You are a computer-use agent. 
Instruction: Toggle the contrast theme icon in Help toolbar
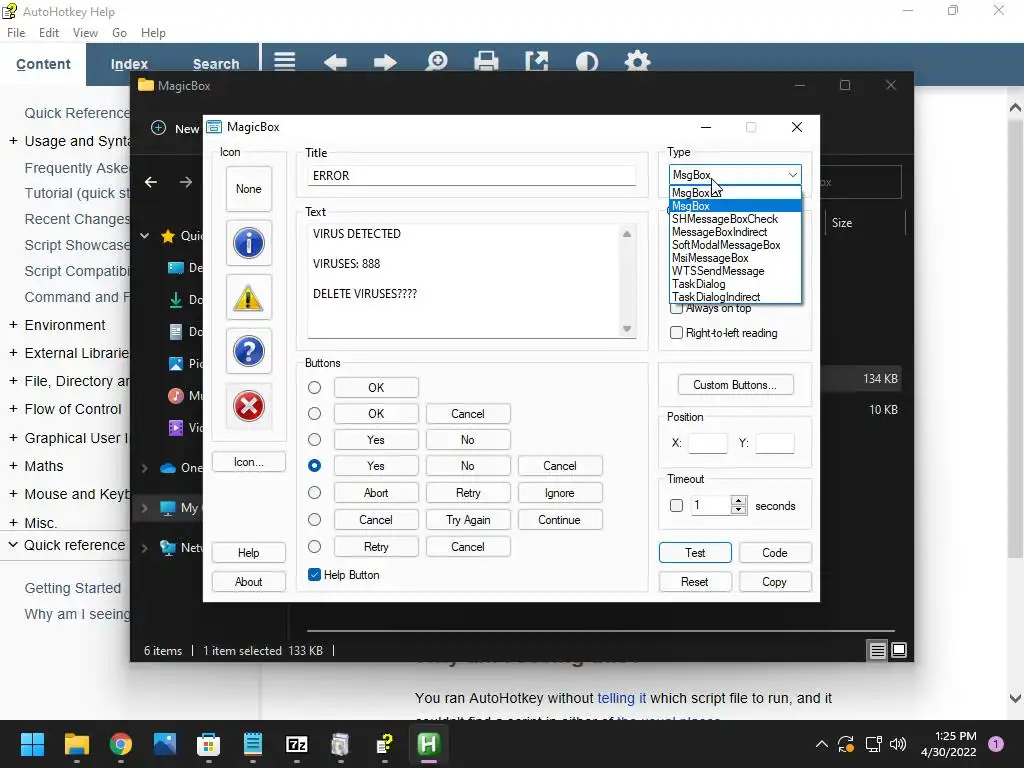(586, 63)
